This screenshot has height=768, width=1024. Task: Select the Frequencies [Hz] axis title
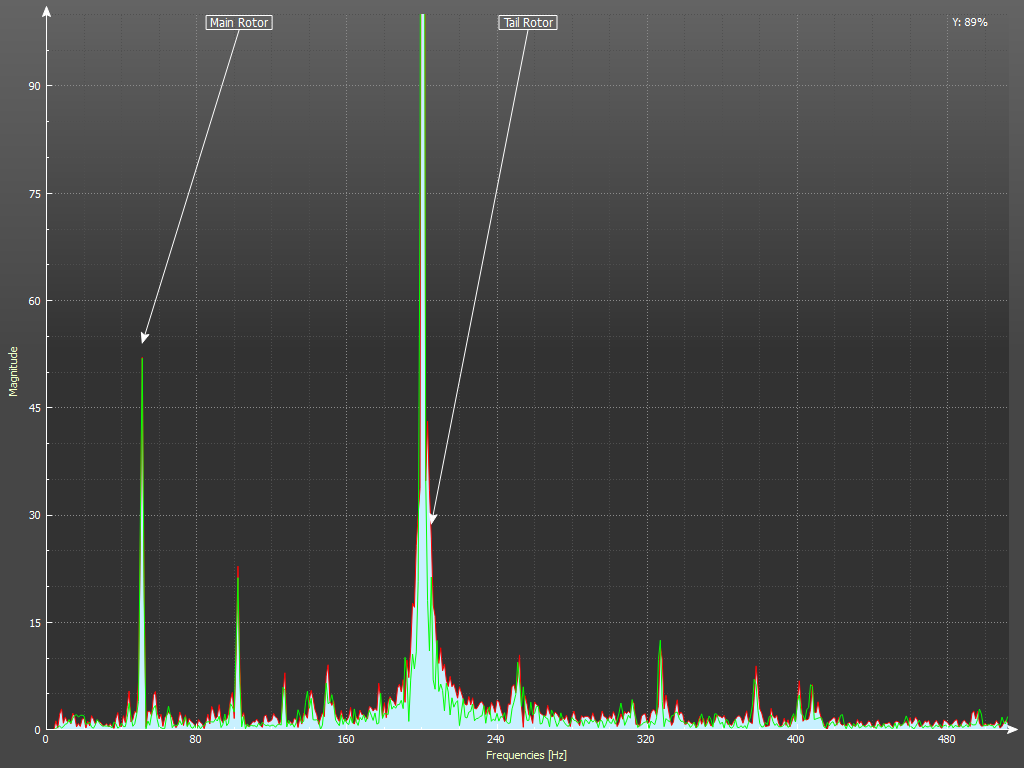coord(526,755)
